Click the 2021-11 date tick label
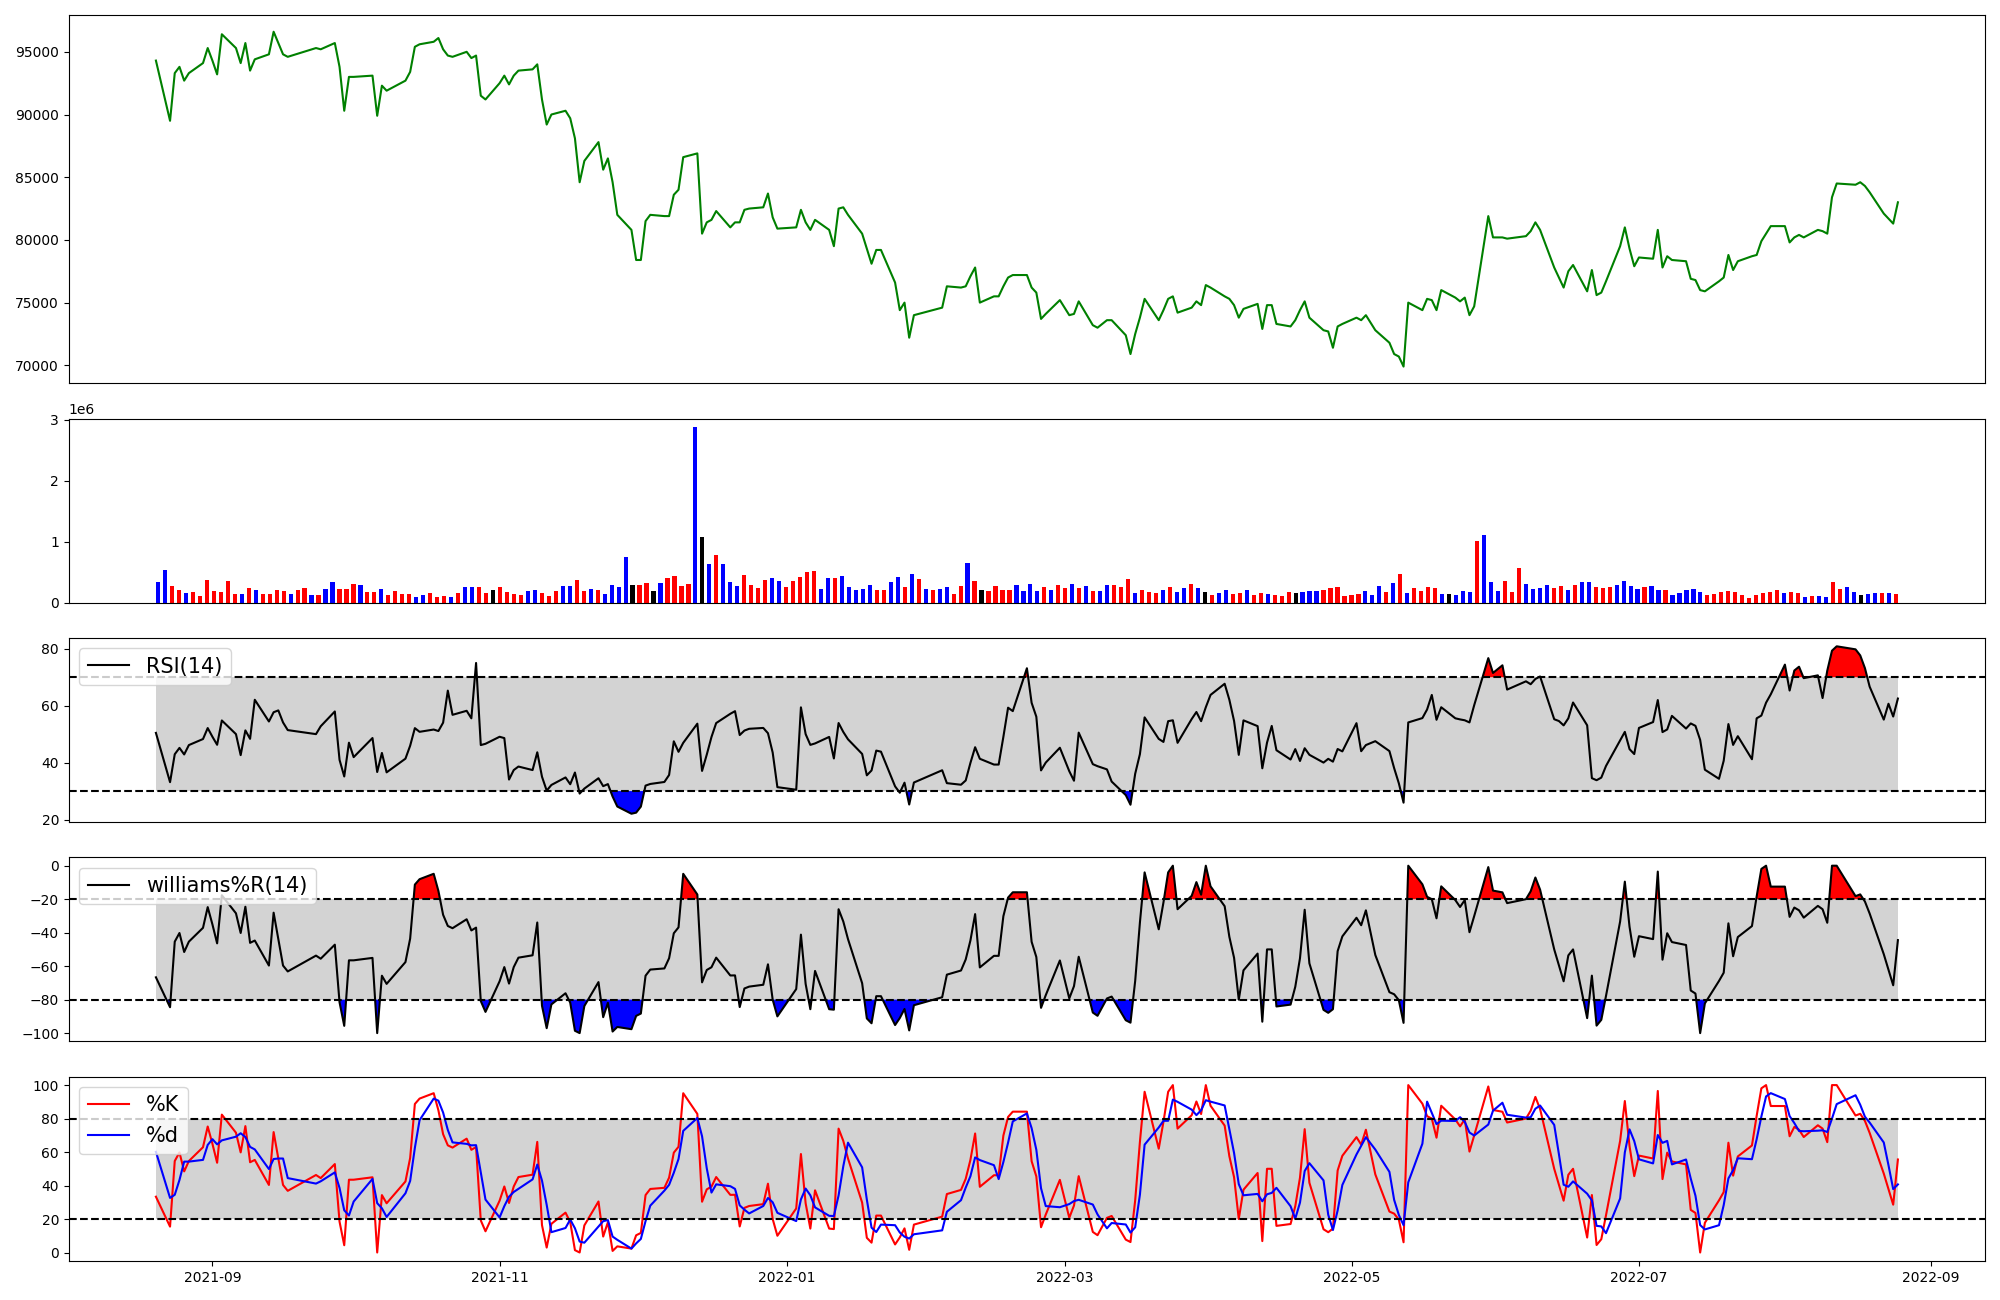 point(499,1277)
